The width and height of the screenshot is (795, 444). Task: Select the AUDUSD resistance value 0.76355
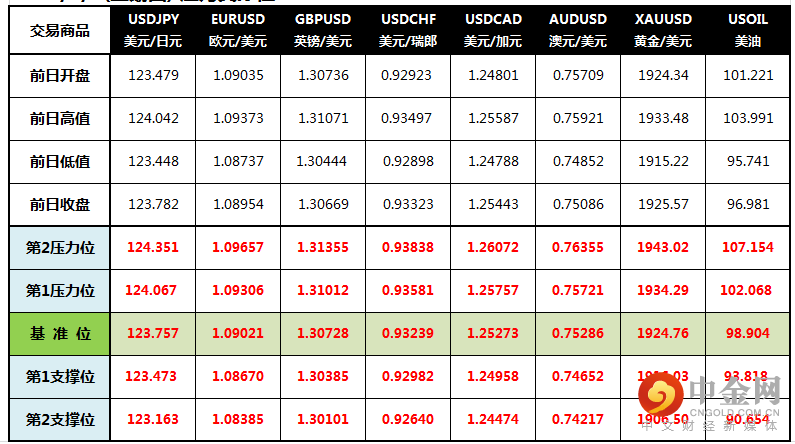[578, 247]
